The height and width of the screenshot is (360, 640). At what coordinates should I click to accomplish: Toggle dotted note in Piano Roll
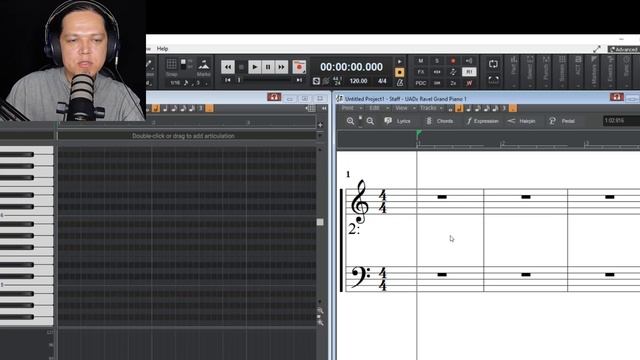click(209, 108)
